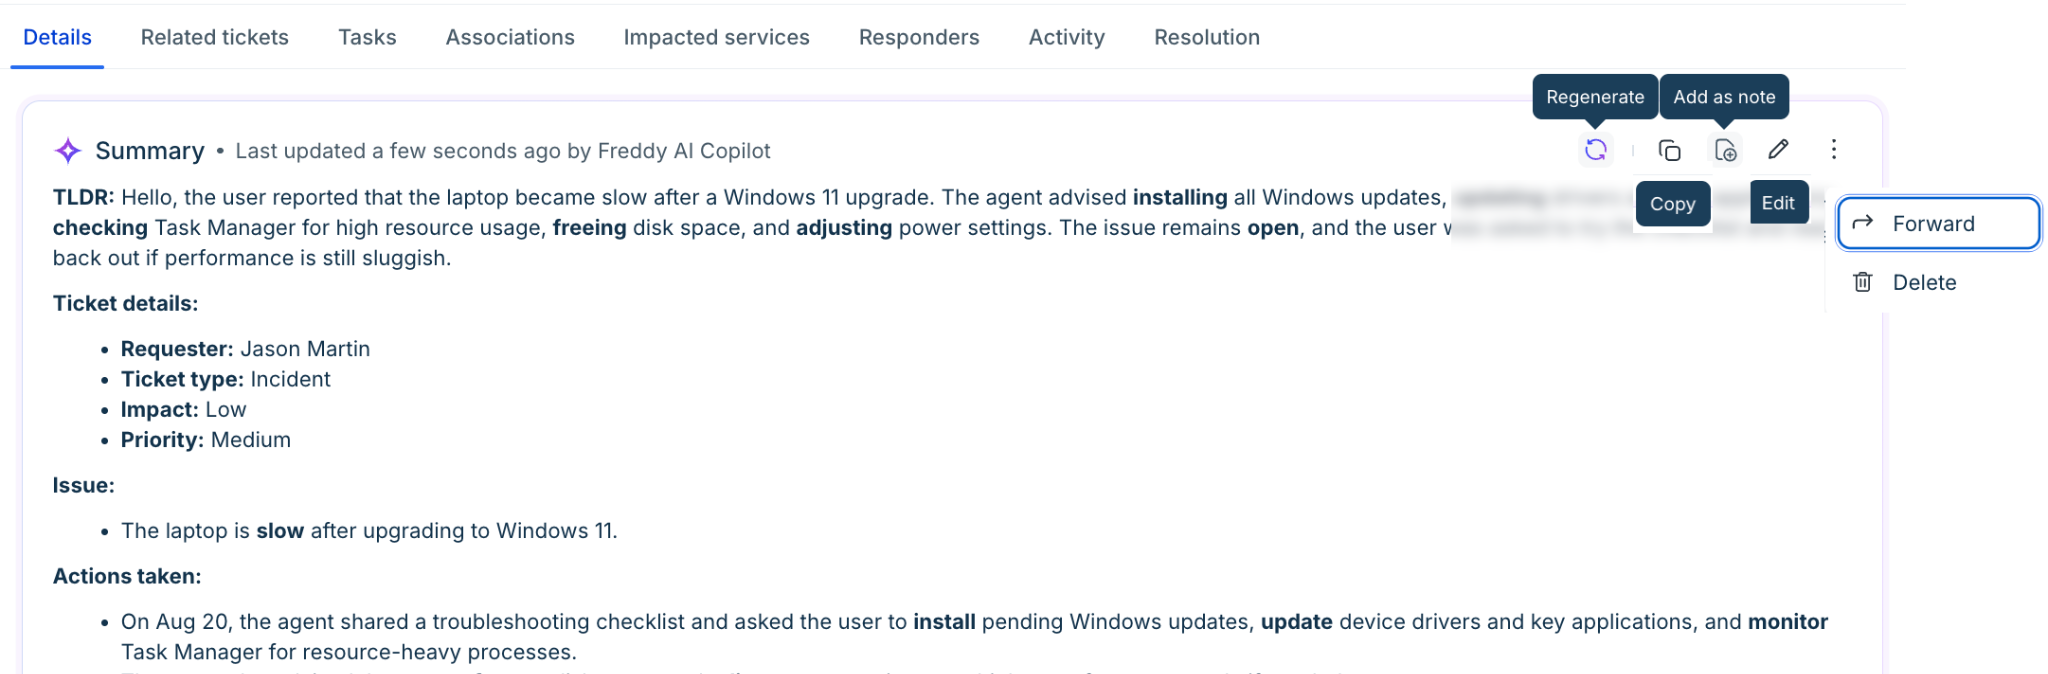Click the Forward arrow icon
This screenshot has width=2048, height=674.
tap(1862, 223)
